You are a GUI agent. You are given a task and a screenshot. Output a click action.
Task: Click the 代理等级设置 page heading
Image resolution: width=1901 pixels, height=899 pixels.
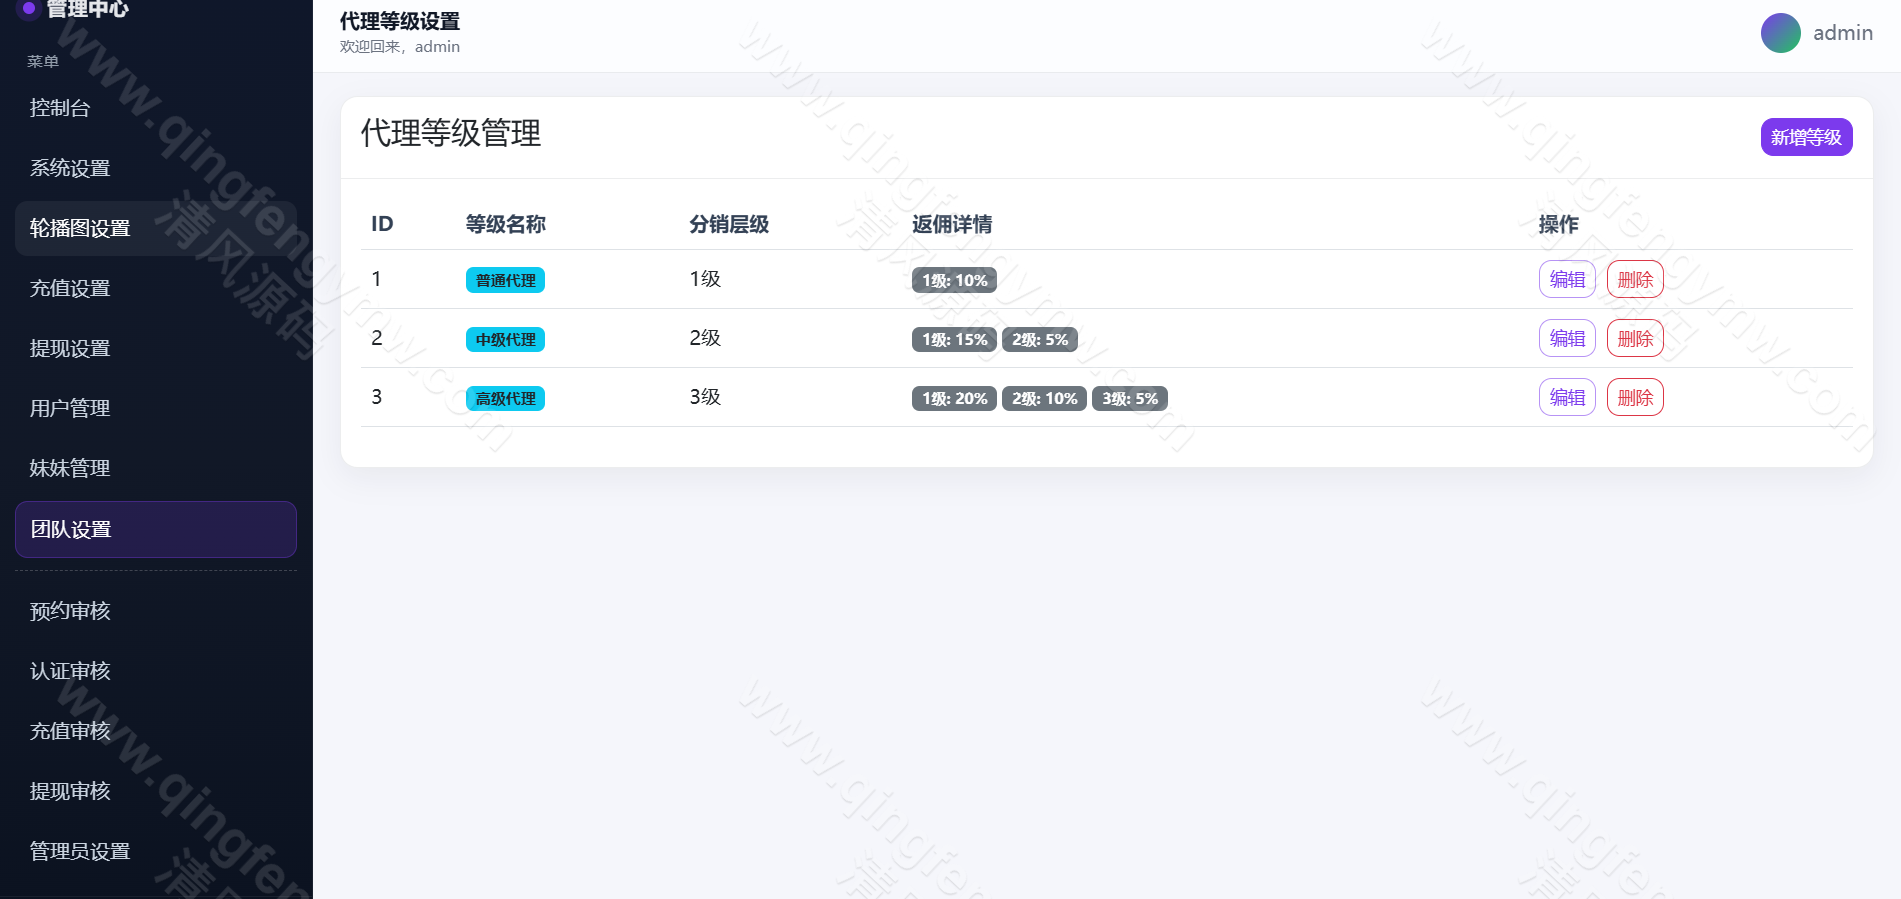coord(400,21)
